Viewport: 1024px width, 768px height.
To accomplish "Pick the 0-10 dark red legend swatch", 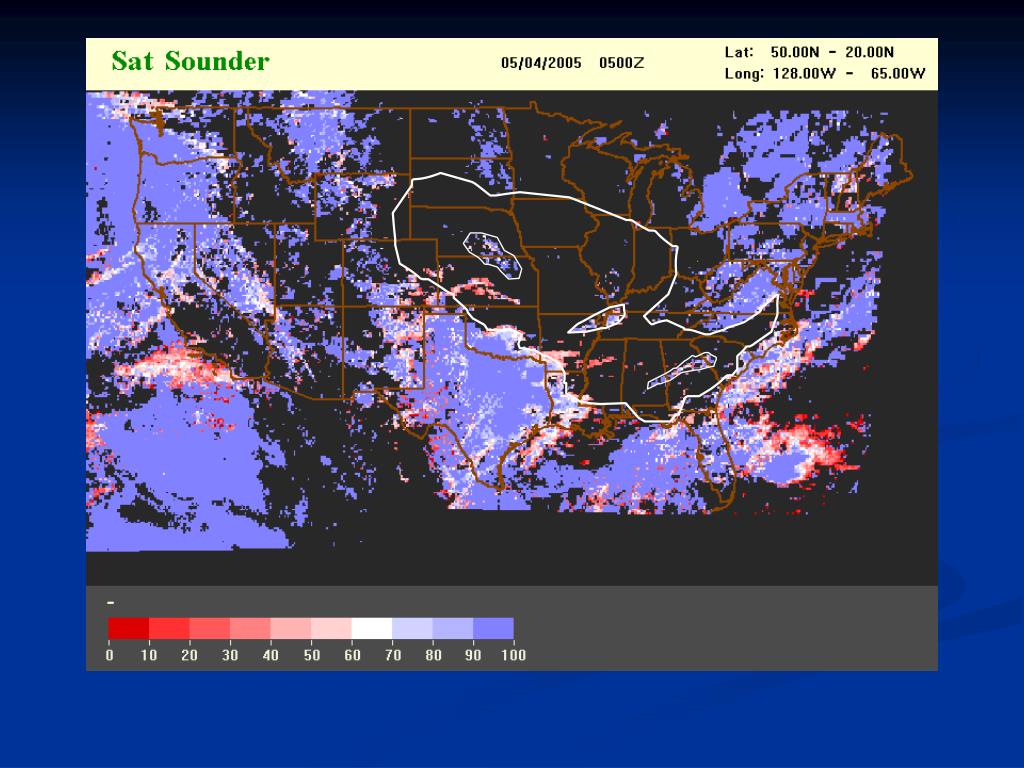I will (x=129, y=628).
